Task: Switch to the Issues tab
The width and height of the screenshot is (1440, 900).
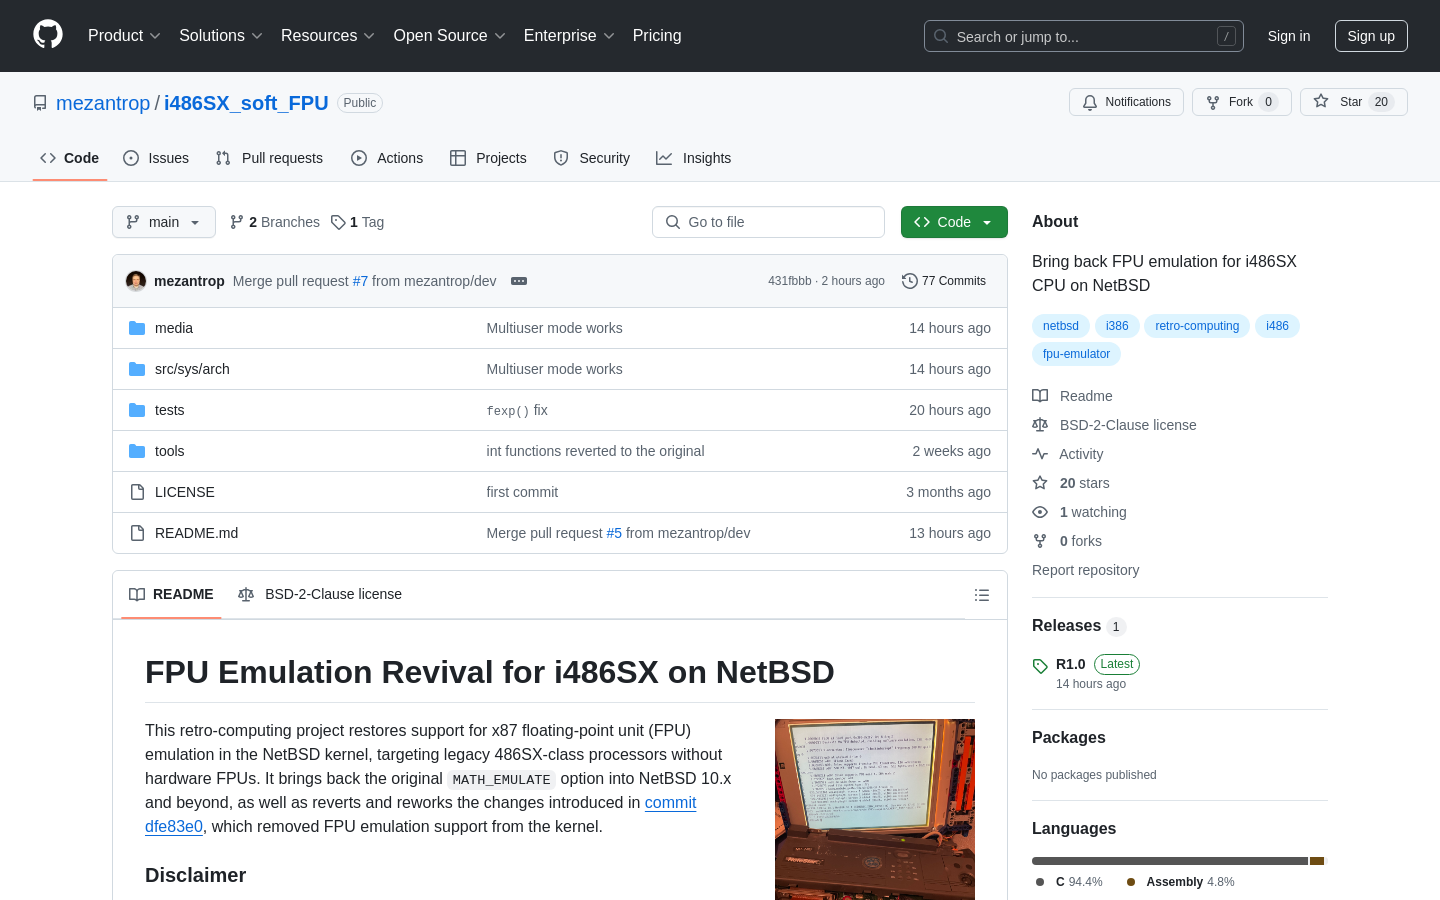Action: pyautogui.click(x=156, y=158)
